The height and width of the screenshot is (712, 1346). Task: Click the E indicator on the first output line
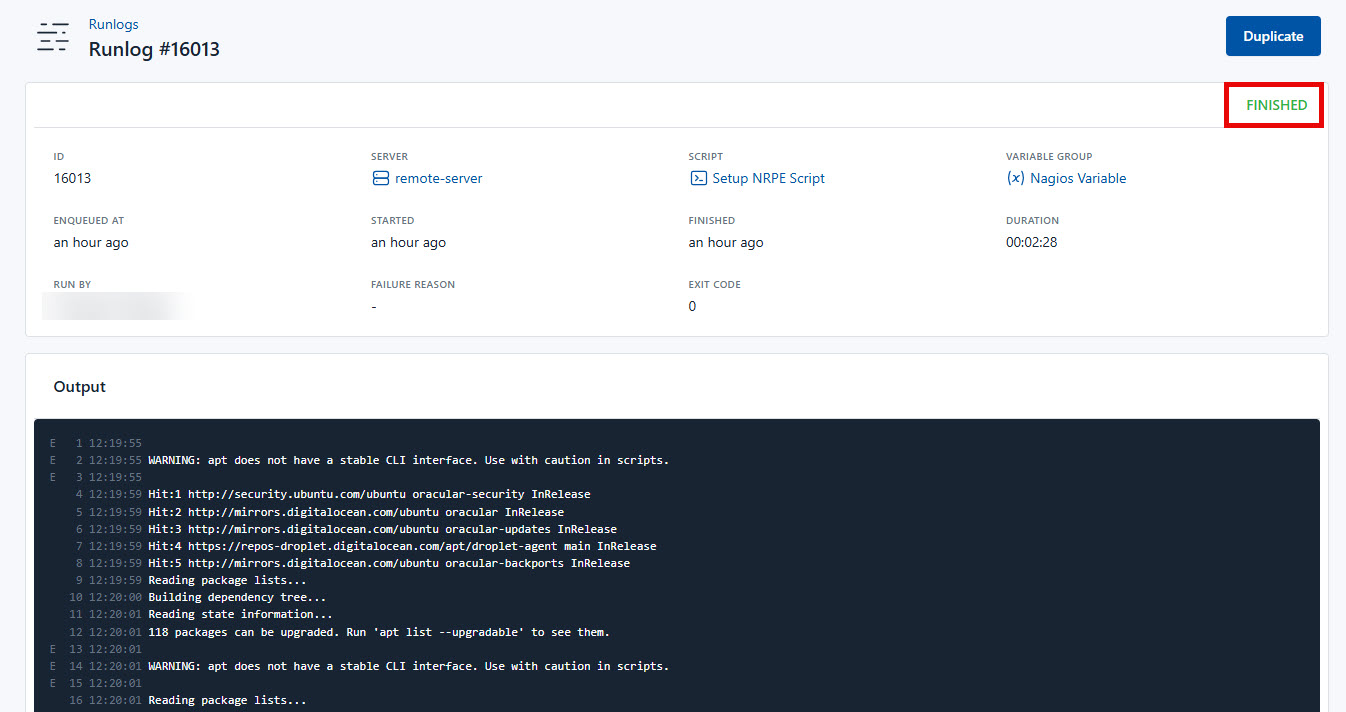point(52,442)
